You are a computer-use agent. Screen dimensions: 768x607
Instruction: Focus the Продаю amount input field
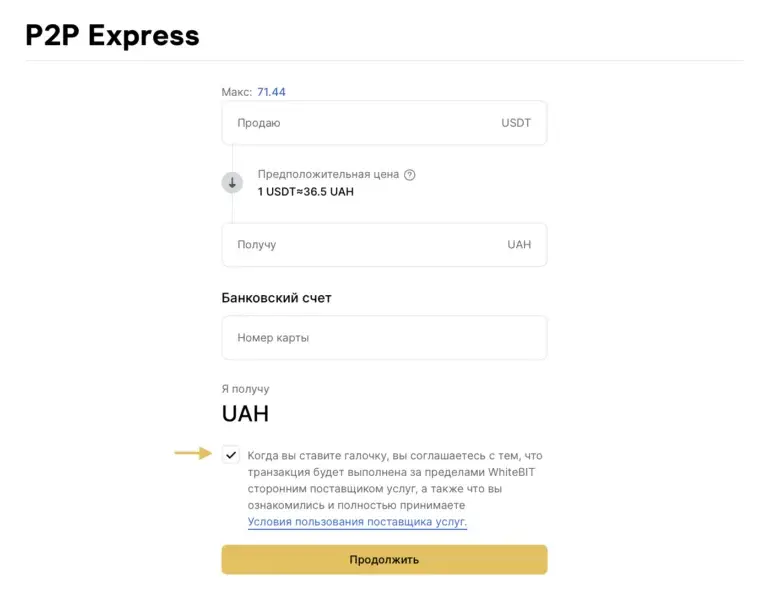(360, 123)
